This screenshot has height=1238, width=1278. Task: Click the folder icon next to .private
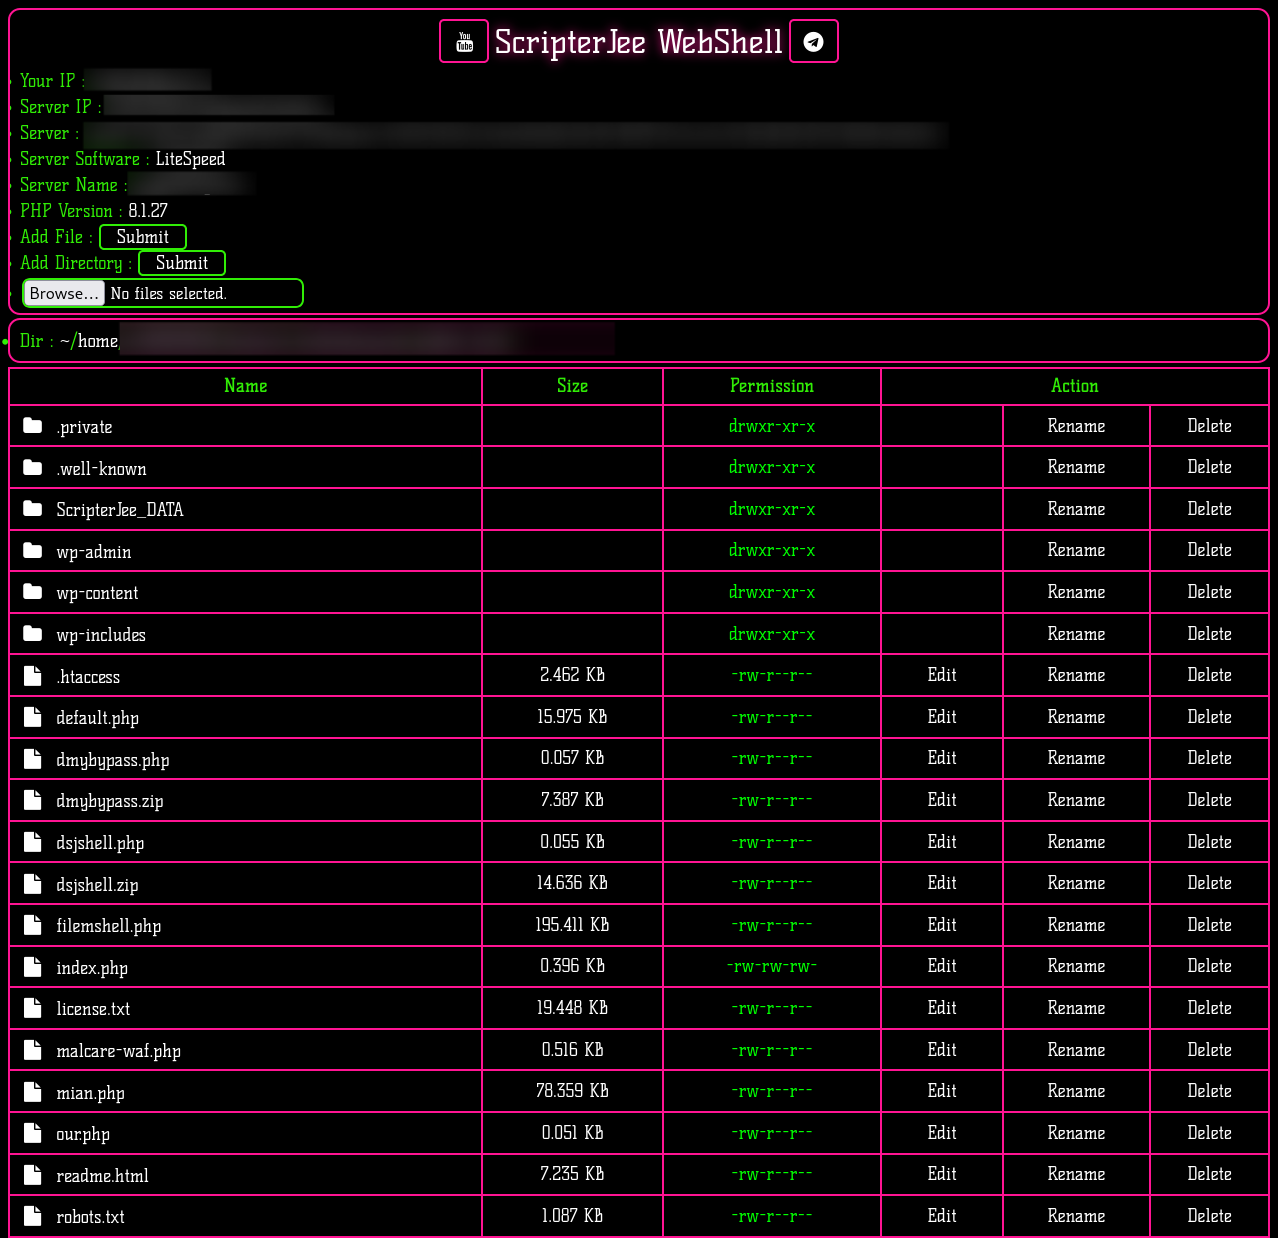[x=33, y=426]
